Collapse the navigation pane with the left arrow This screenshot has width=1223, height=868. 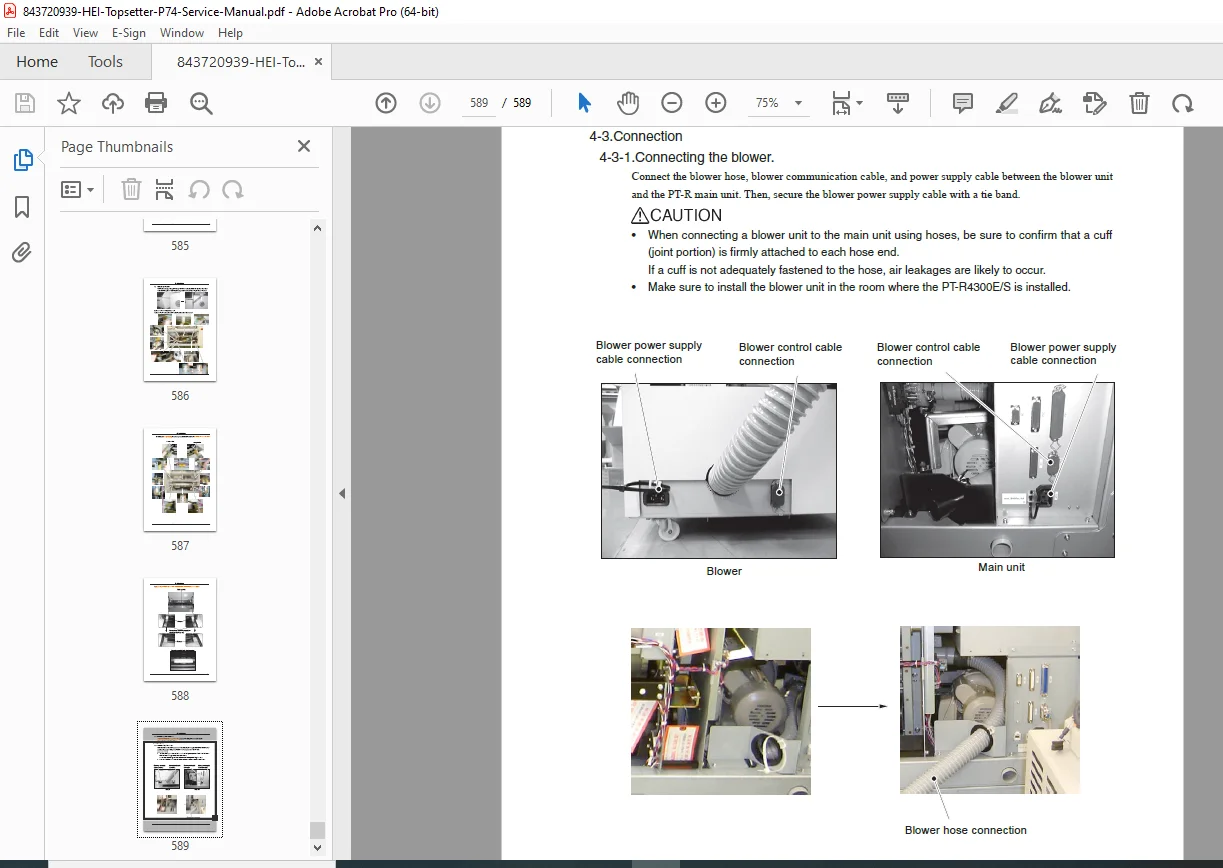tap(342, 493)
